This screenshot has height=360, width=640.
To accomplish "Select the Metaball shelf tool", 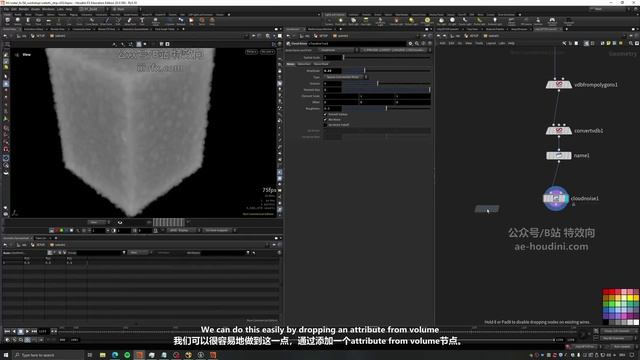I will pos(180,21).
